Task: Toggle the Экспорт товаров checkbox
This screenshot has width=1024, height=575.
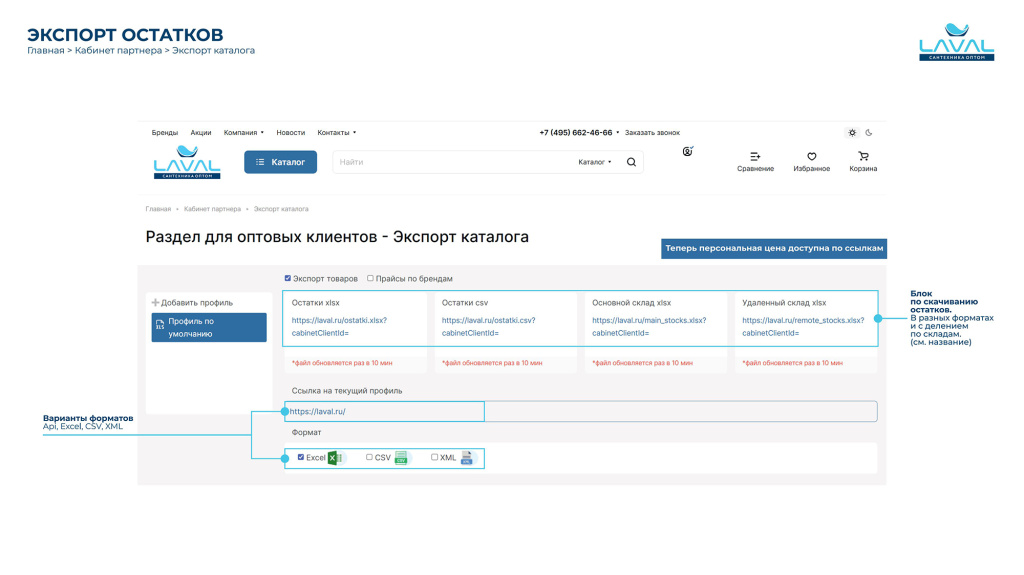Action: click(288, 279)
